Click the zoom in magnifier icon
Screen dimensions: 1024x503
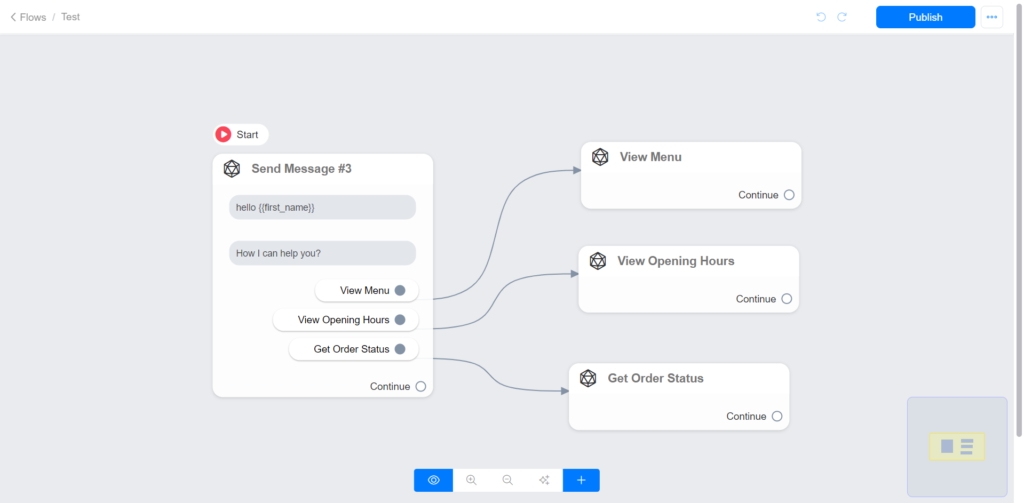[x=471, y=480]
